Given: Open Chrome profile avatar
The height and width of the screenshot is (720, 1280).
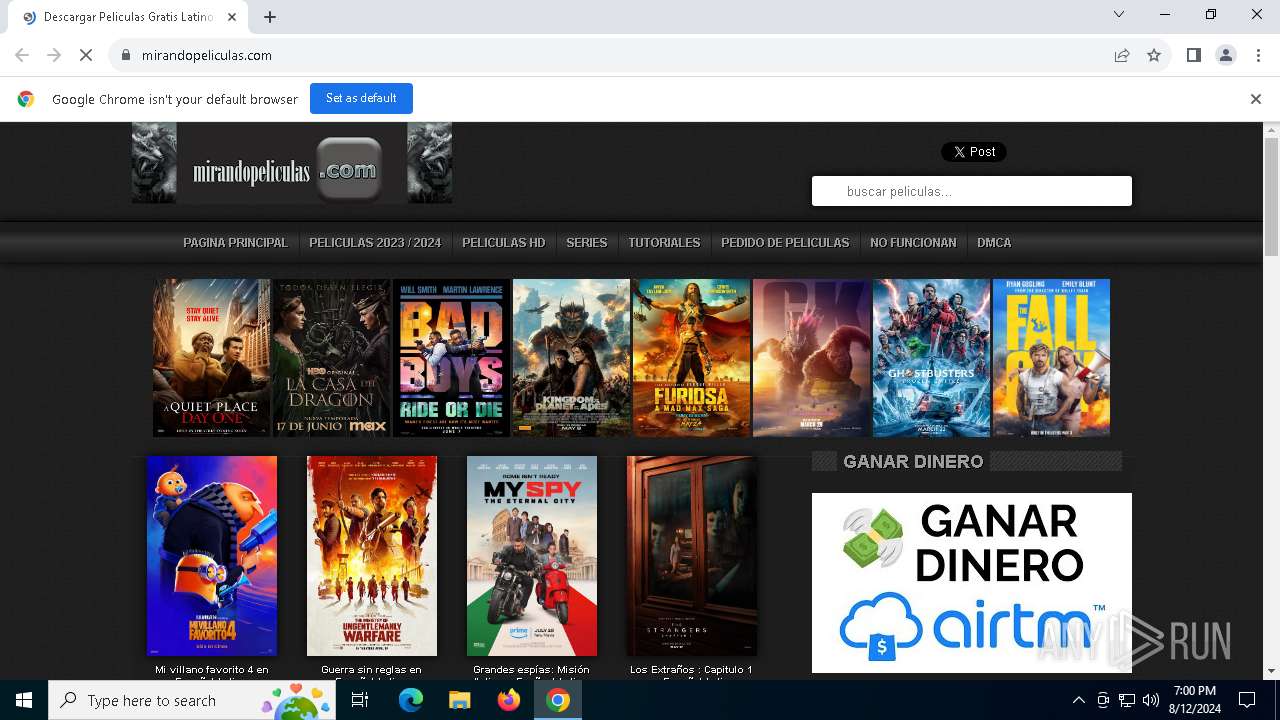Looking at the screenshot, I should (x=1225, y=55).
